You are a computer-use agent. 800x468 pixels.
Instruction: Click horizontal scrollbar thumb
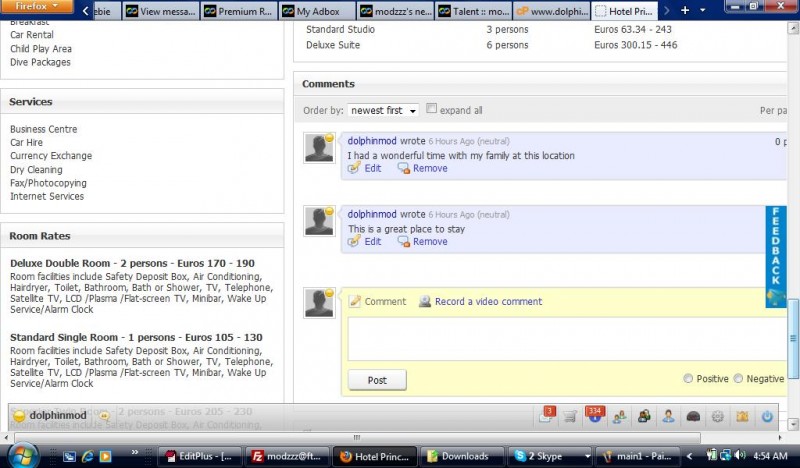pos(357,437)
